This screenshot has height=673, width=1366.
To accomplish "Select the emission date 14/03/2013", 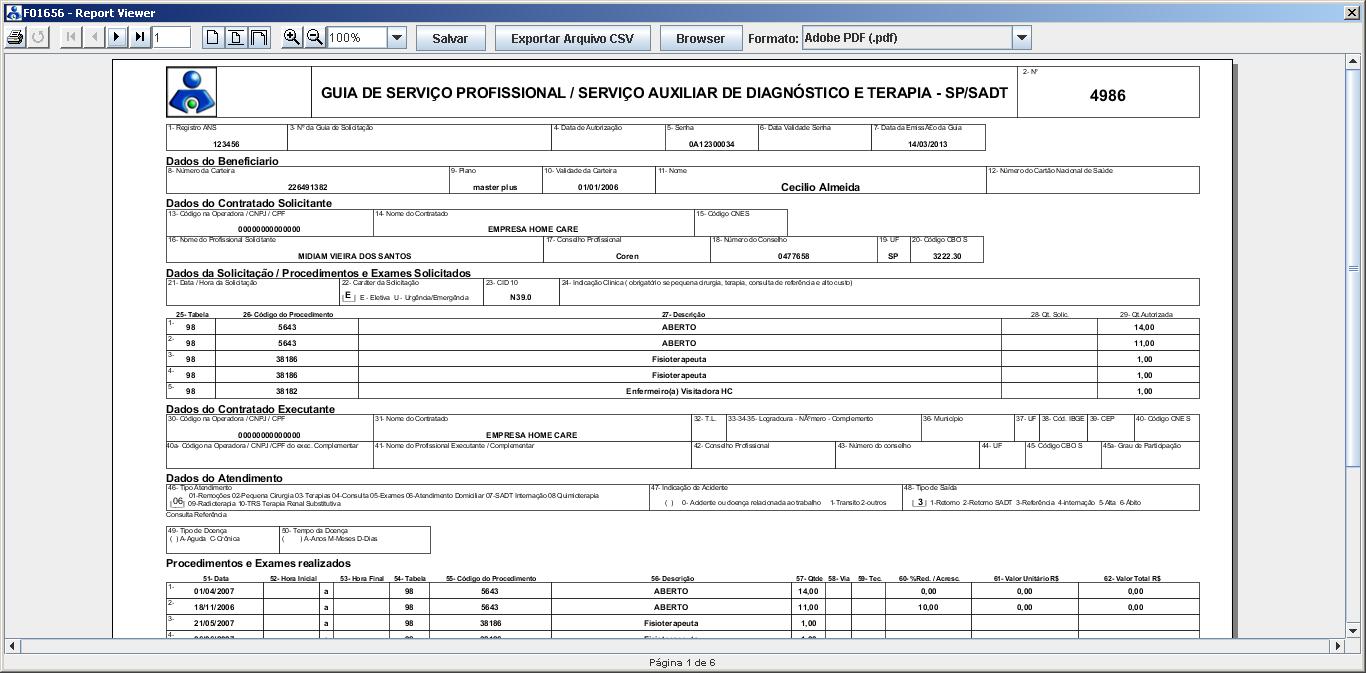I will tap(927, 144).
